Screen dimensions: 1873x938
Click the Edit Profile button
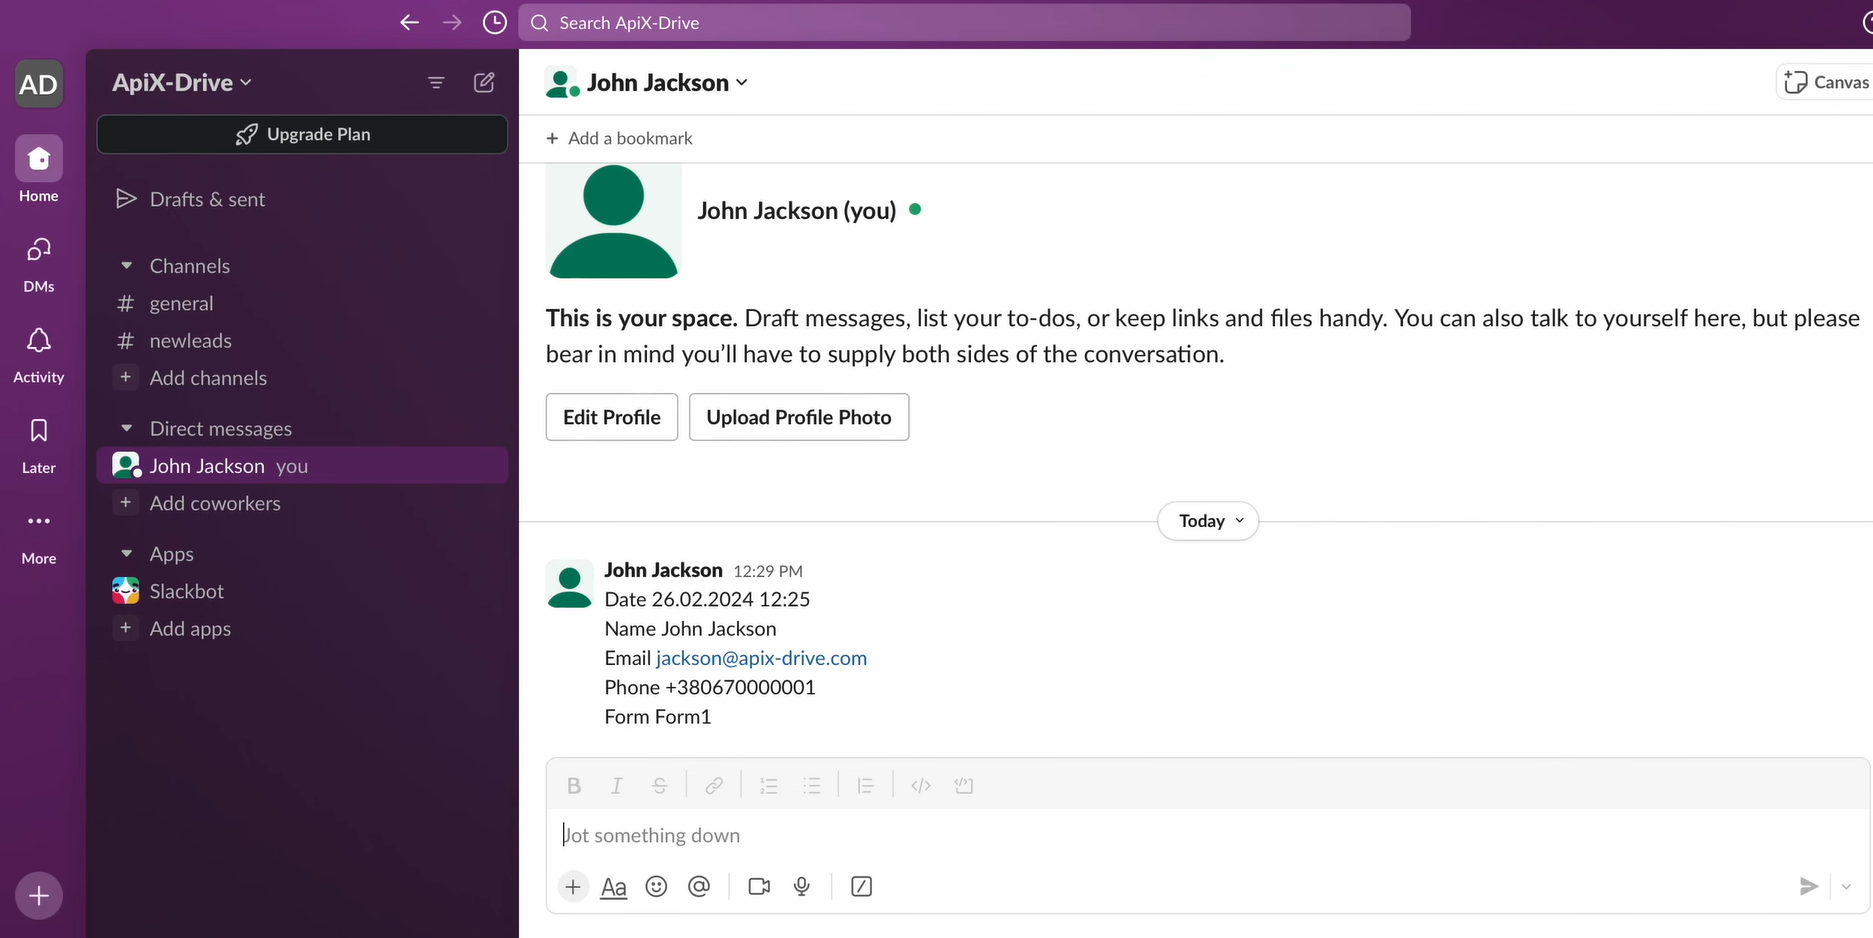click(x=611, y=417)
